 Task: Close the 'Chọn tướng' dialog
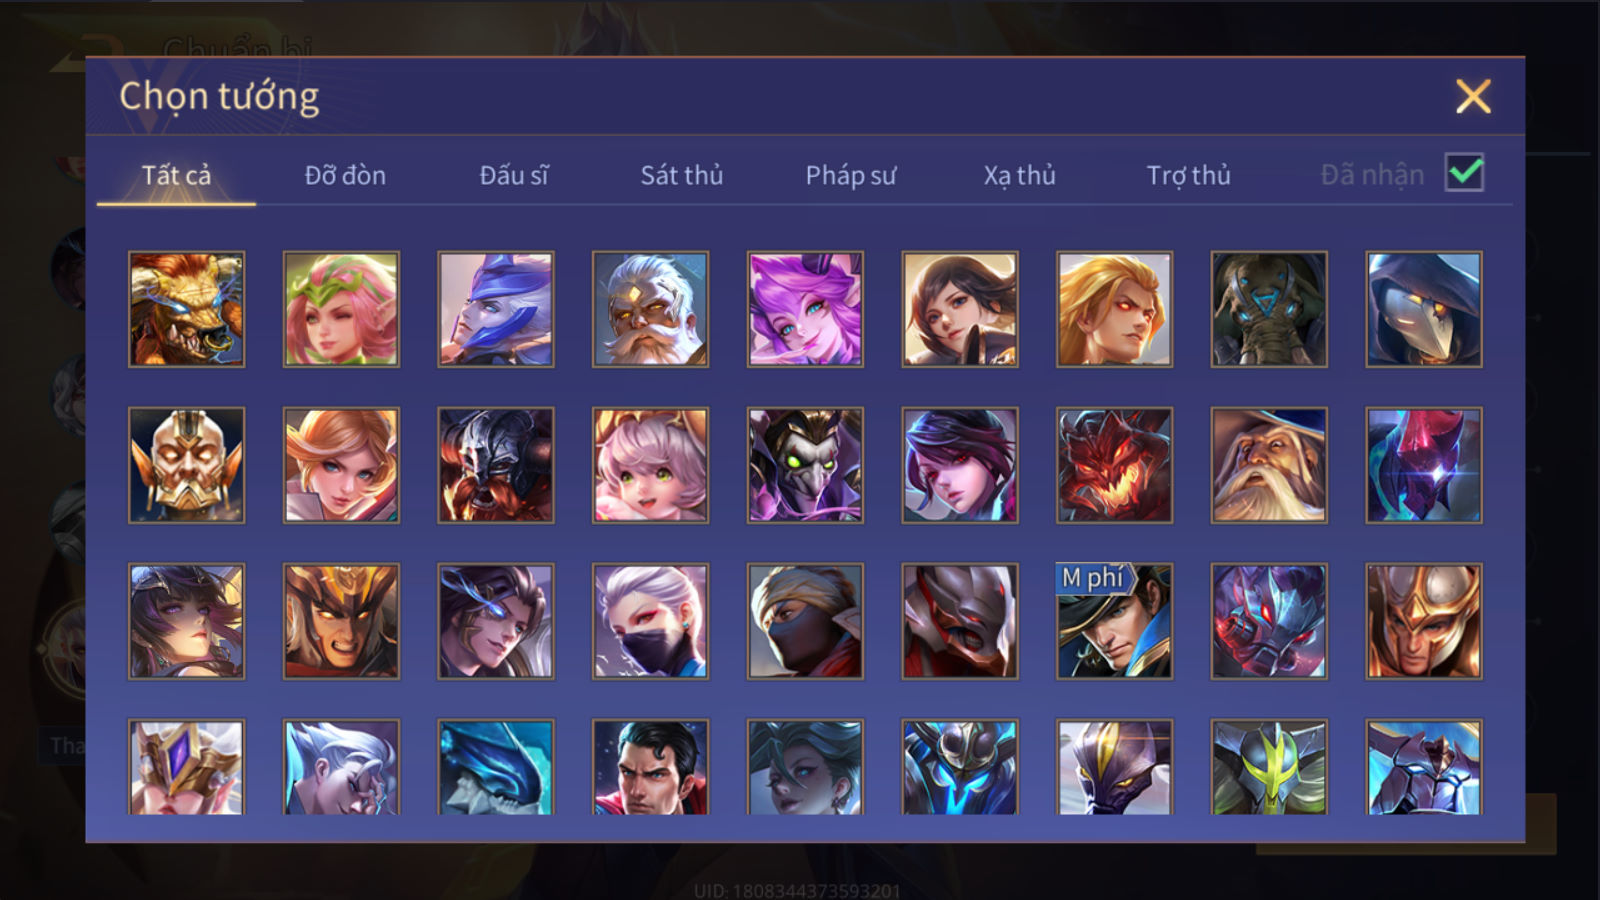click(x=1473, y=97)
